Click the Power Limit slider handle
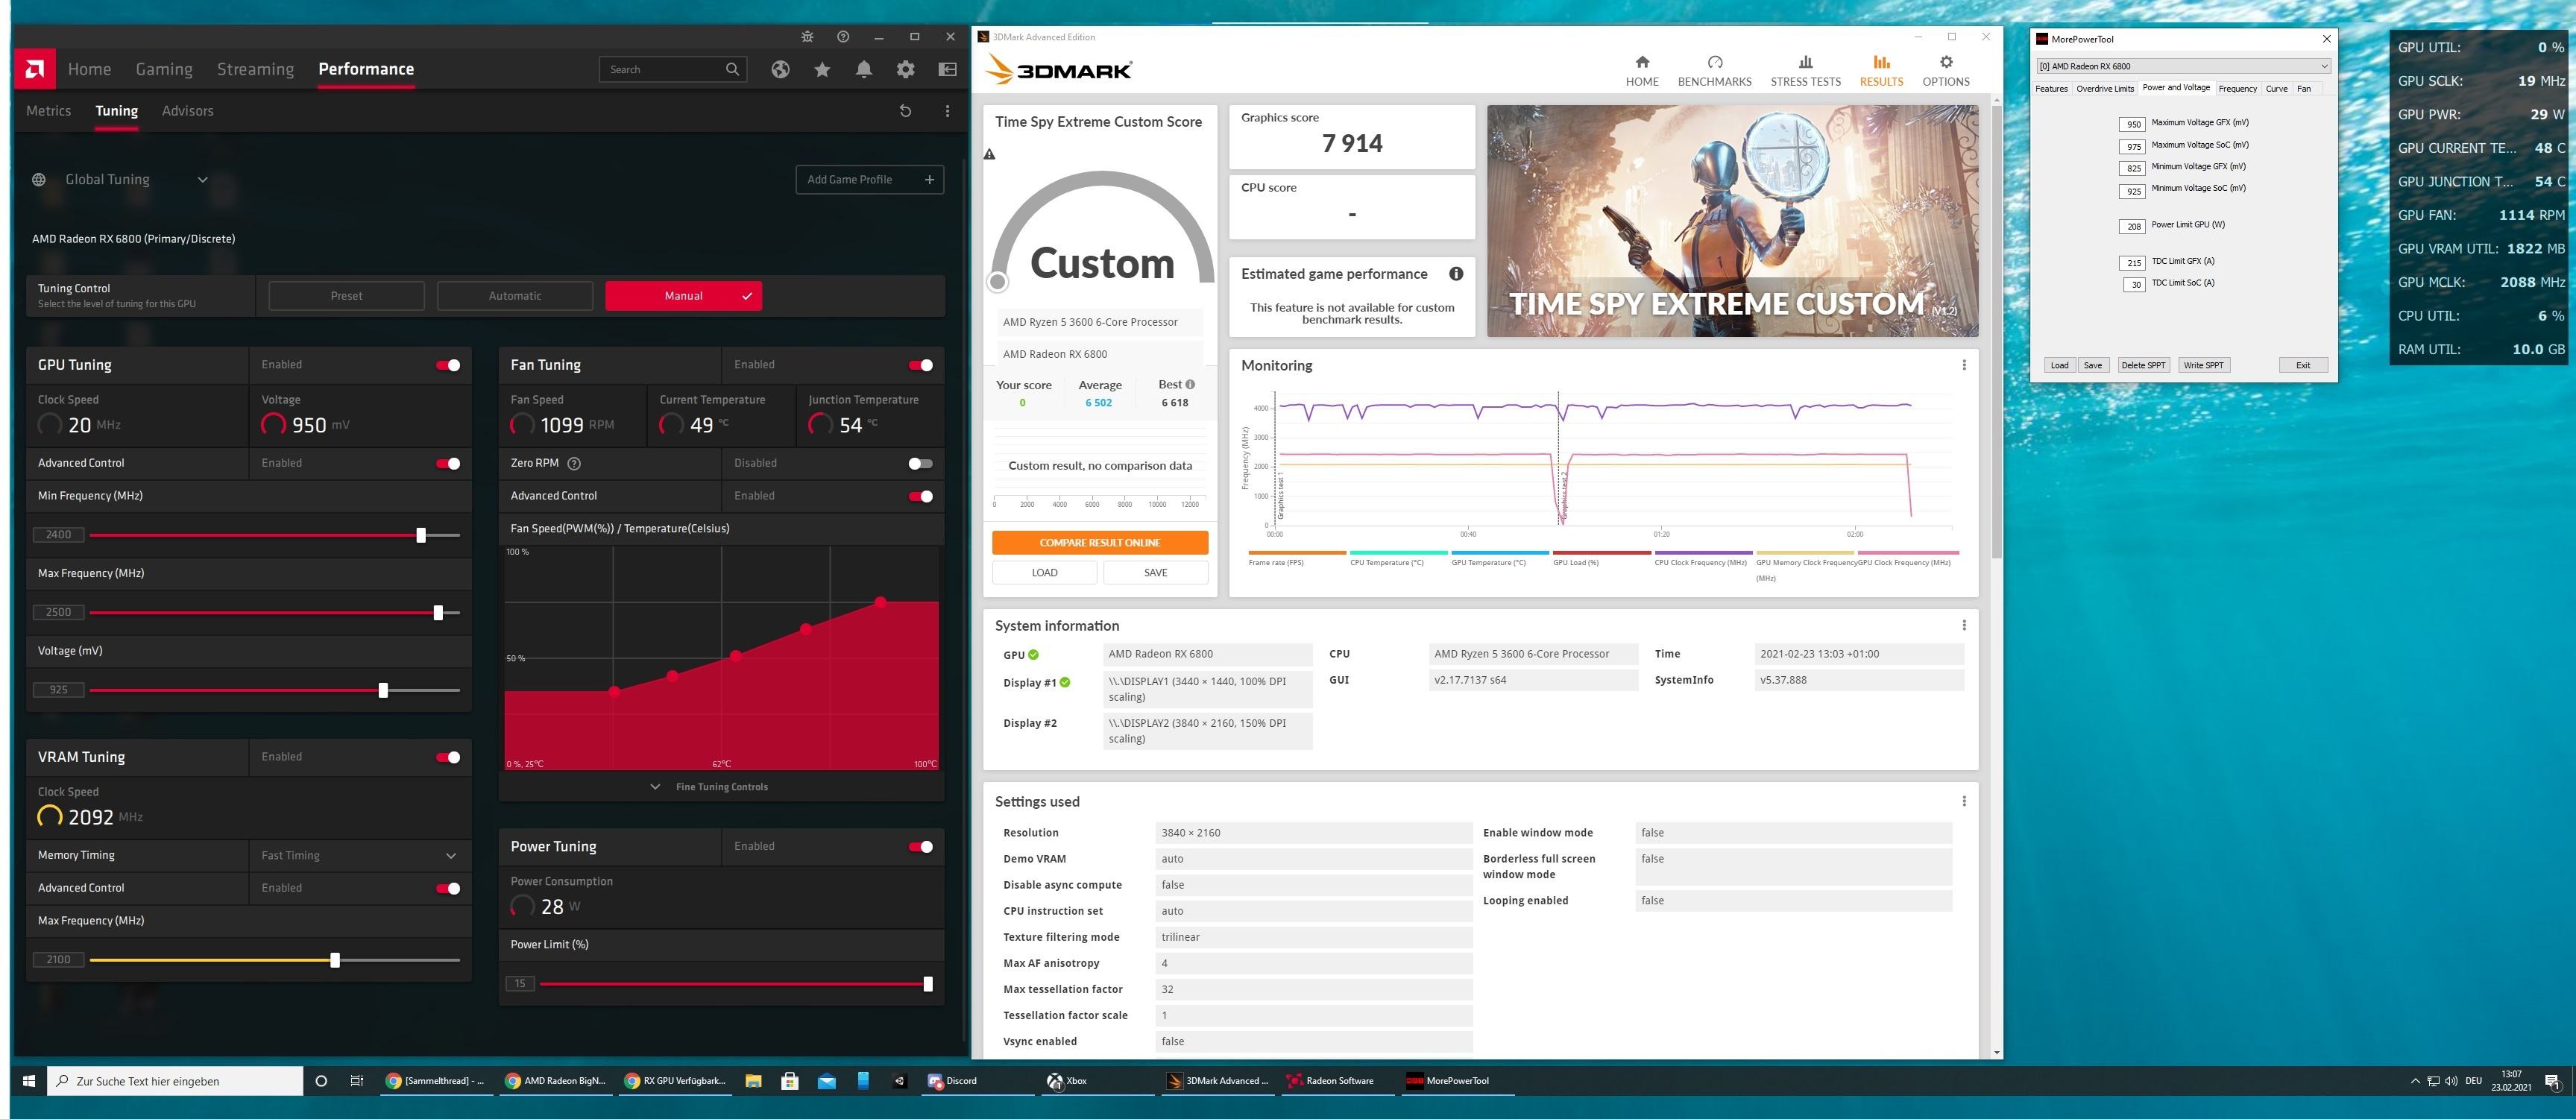The width and height of the screenshot is (2576, 1119). [928, 984]
